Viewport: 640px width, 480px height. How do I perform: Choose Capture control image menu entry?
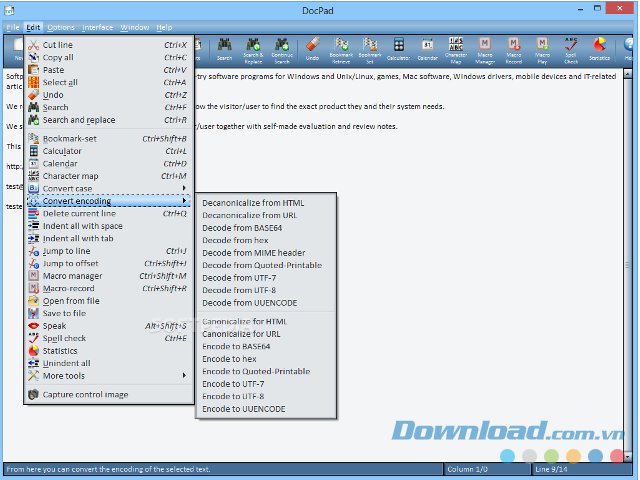pos(85,395)
